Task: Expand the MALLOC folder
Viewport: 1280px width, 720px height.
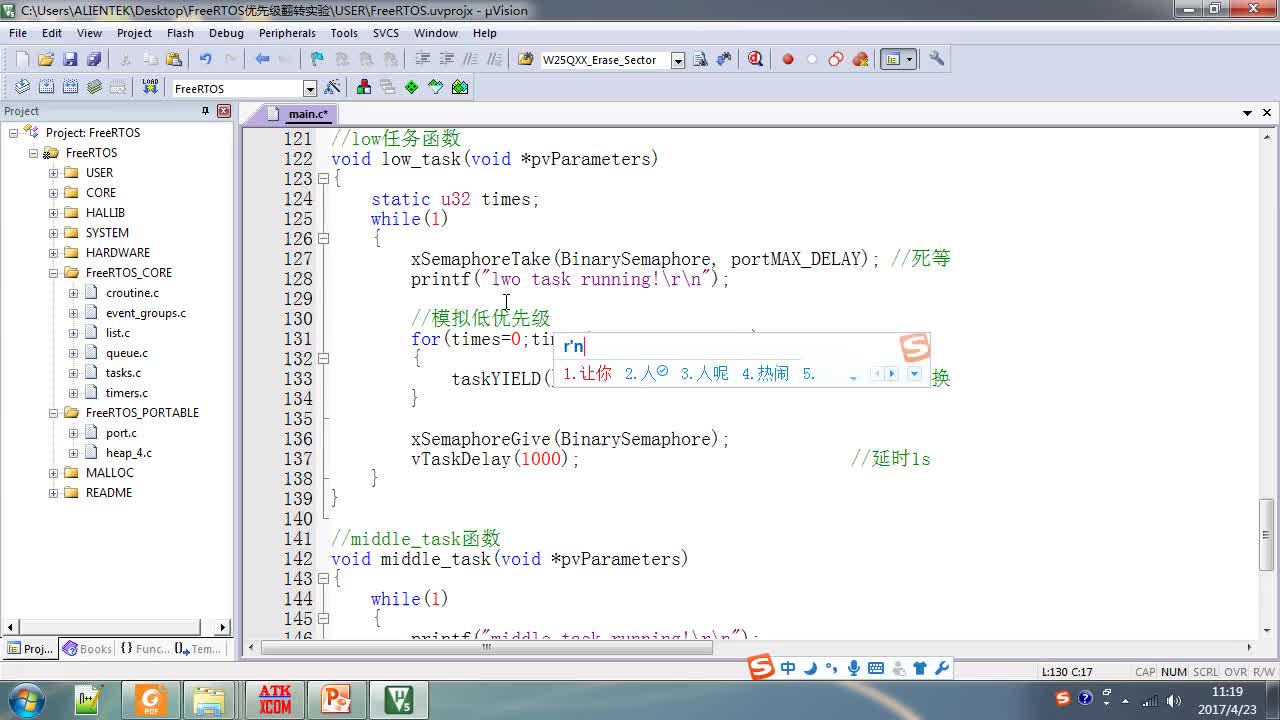Action: (54, 473)
